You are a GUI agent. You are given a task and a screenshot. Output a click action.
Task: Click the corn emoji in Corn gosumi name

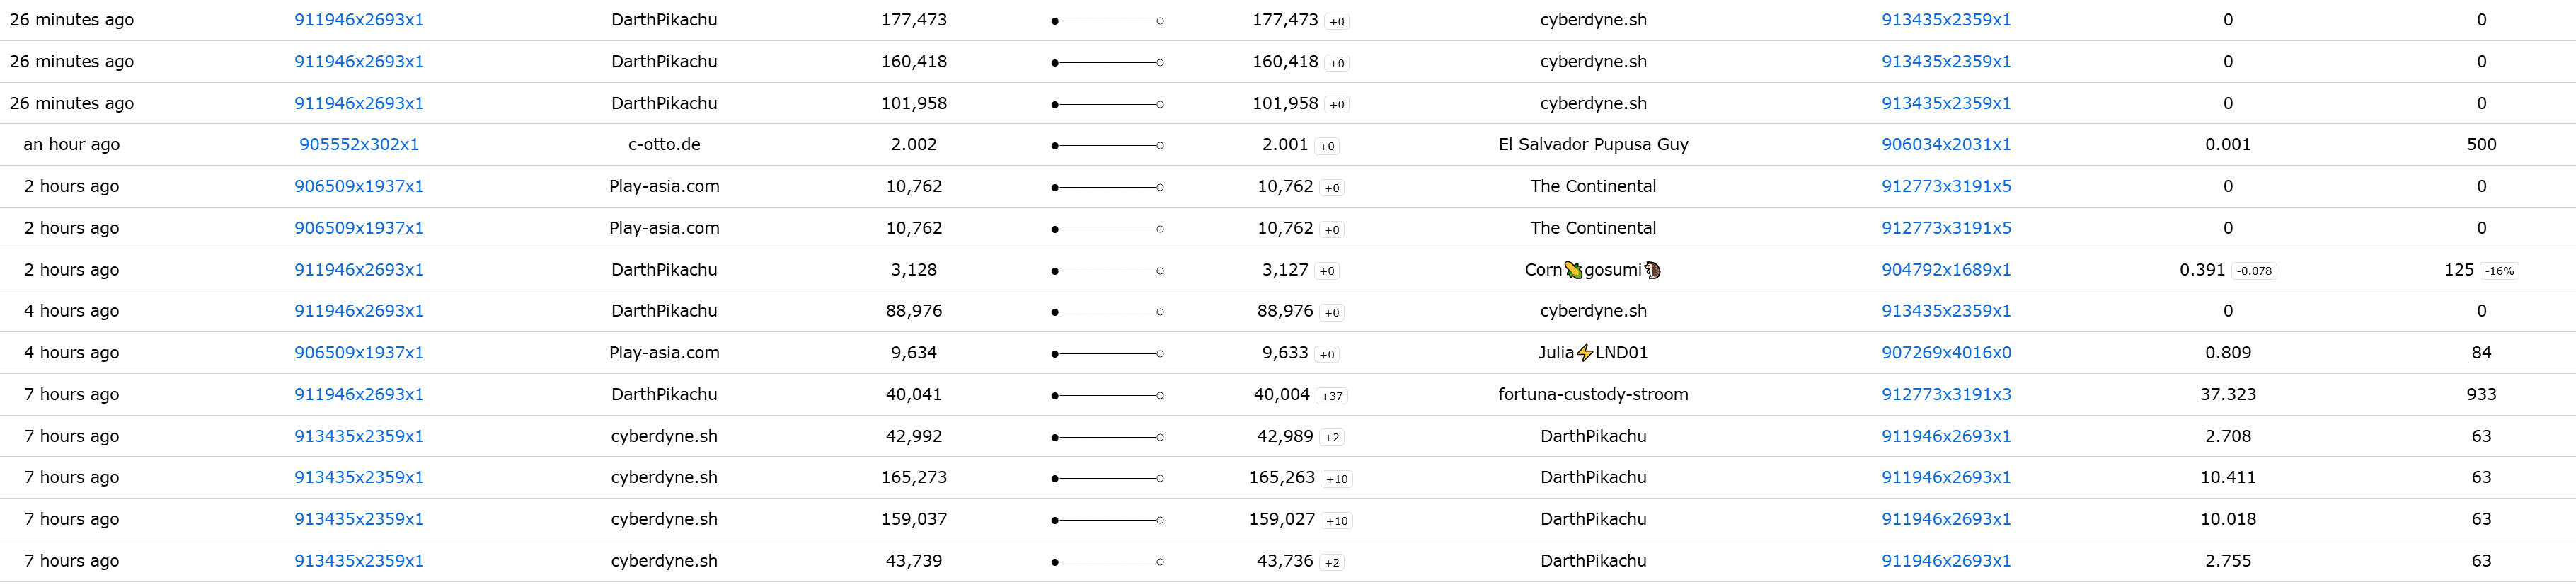click(1573, 270)
